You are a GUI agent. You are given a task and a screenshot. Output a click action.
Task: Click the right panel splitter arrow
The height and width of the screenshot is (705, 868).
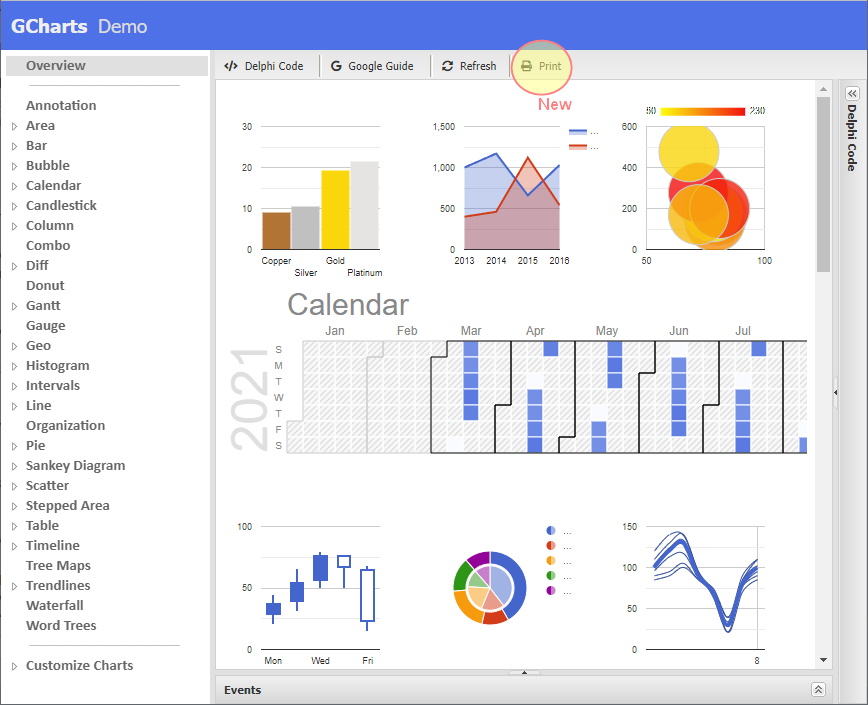835,392
